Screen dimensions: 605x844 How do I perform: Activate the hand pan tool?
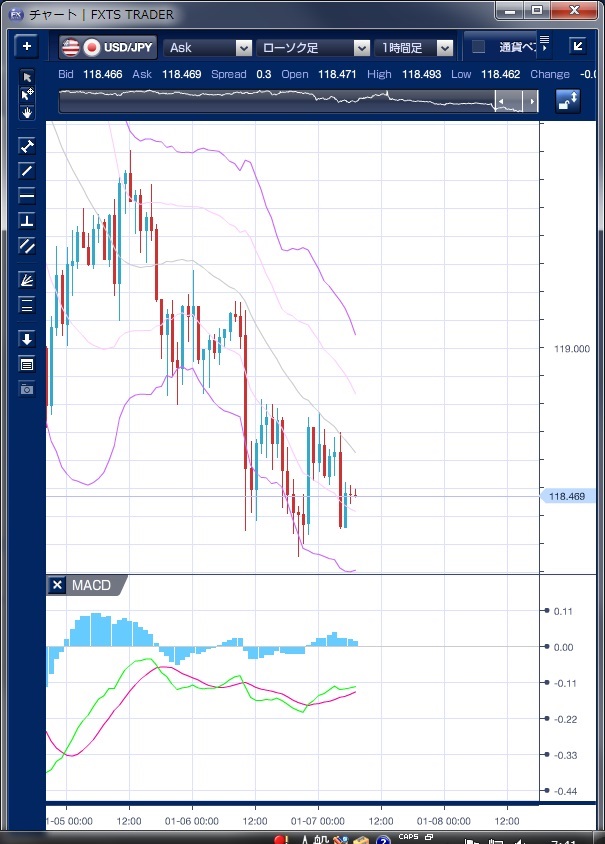tap(27, 112)
